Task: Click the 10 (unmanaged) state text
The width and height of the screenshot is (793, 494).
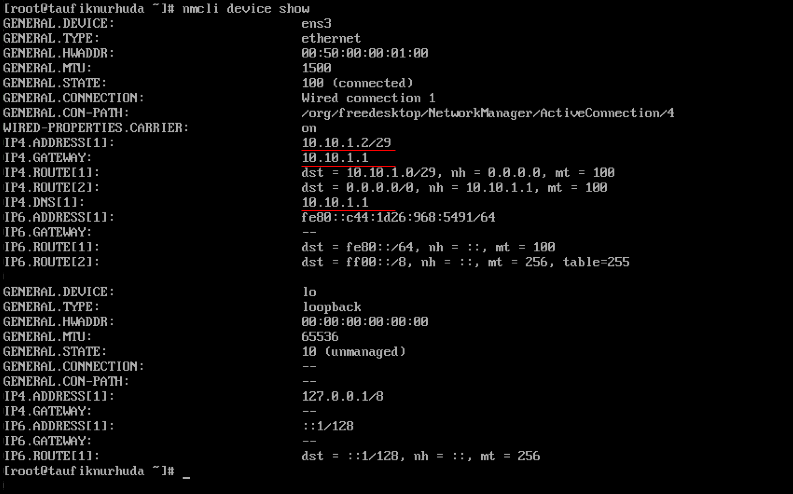Action: [354, 351]
